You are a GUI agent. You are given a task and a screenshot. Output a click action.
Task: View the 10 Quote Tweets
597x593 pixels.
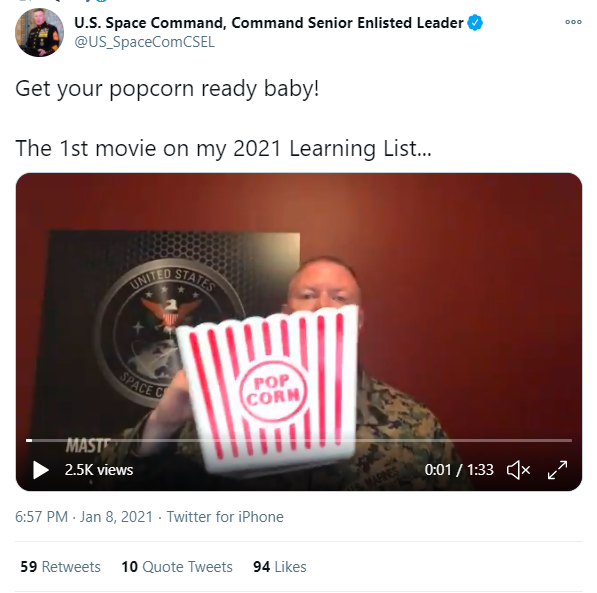pos(177,567)
